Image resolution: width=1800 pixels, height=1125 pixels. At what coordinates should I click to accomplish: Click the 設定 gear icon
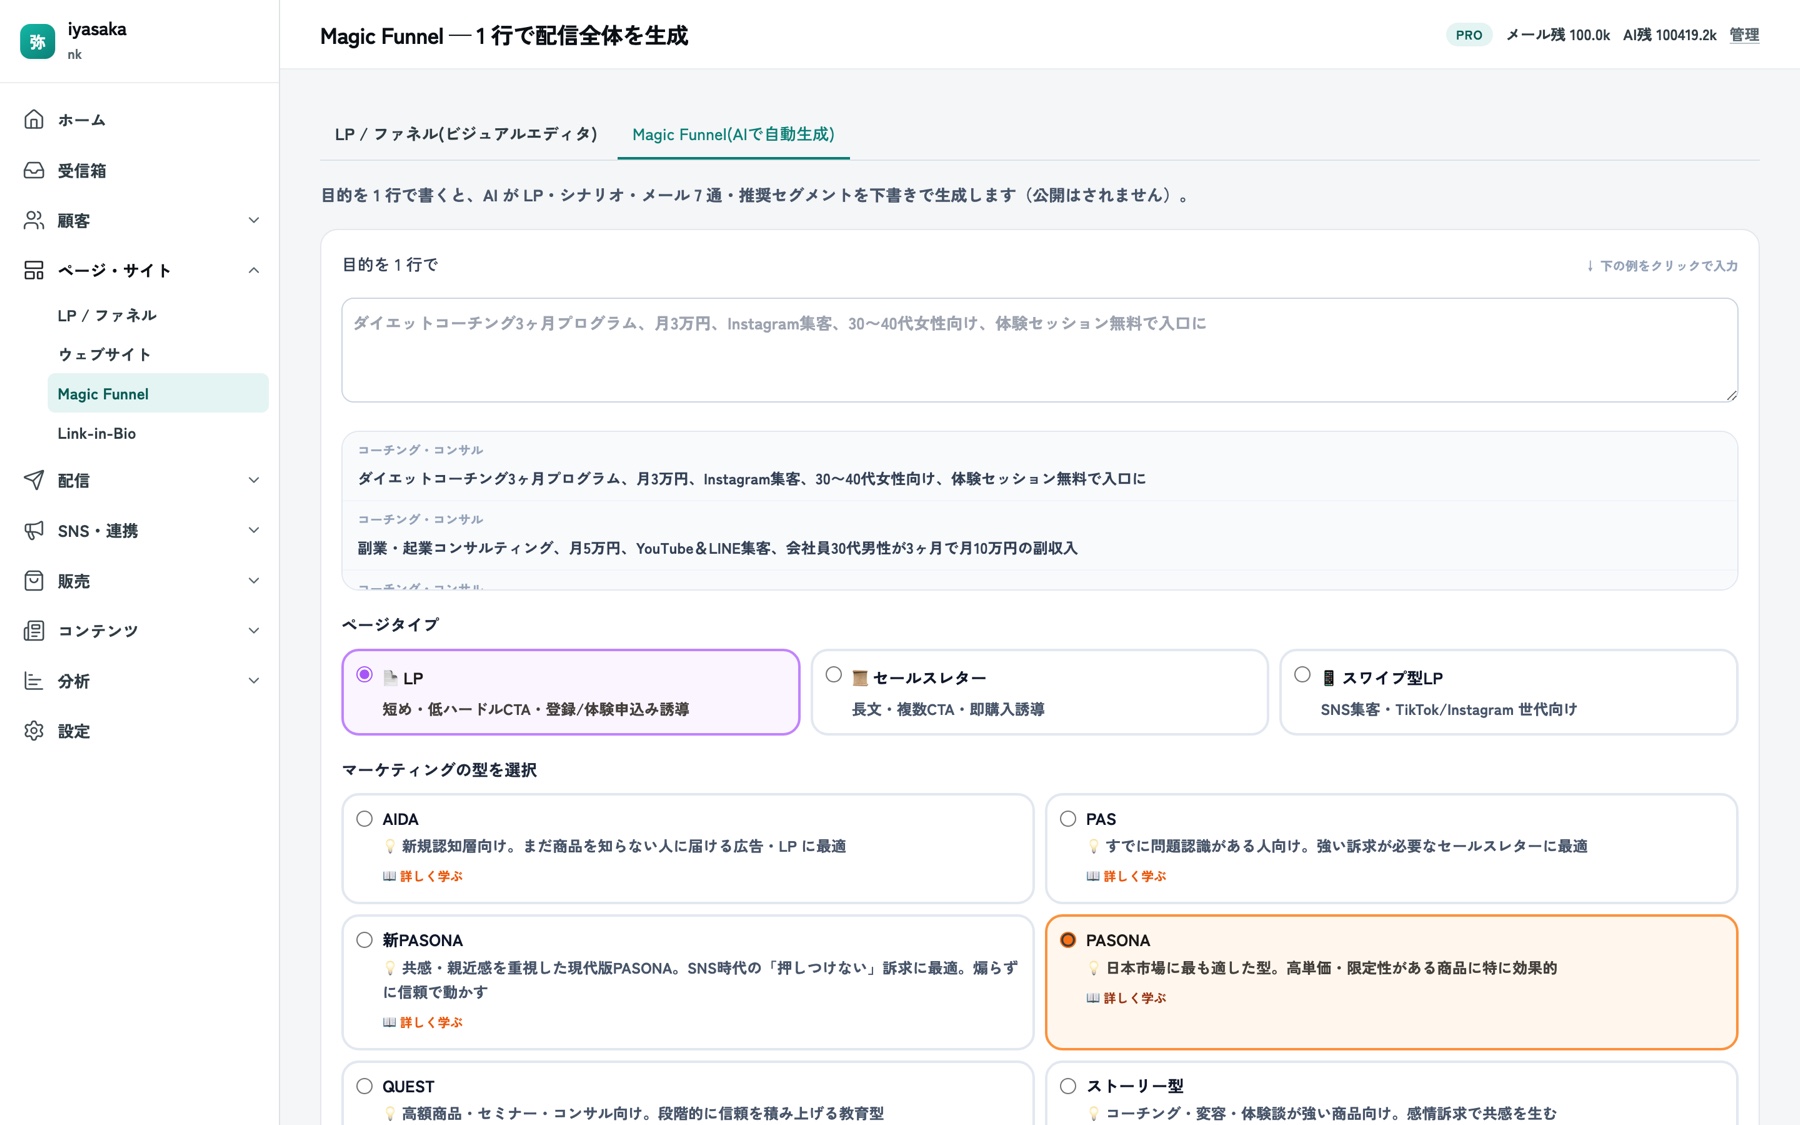click(x=34, y=730)
